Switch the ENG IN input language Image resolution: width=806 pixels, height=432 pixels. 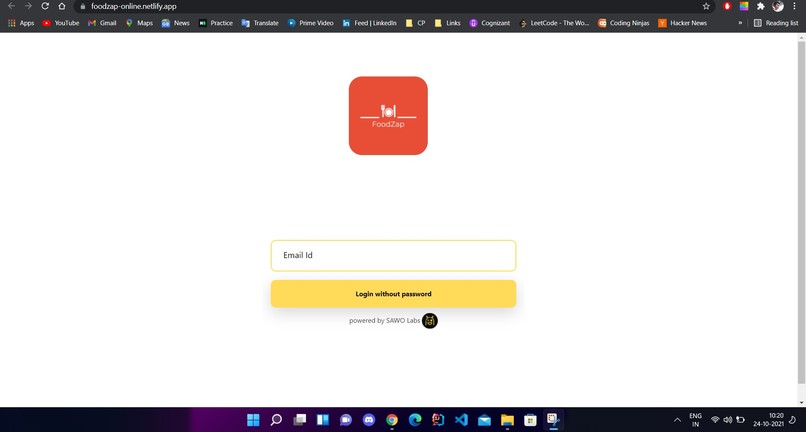[x=695, y=420]
